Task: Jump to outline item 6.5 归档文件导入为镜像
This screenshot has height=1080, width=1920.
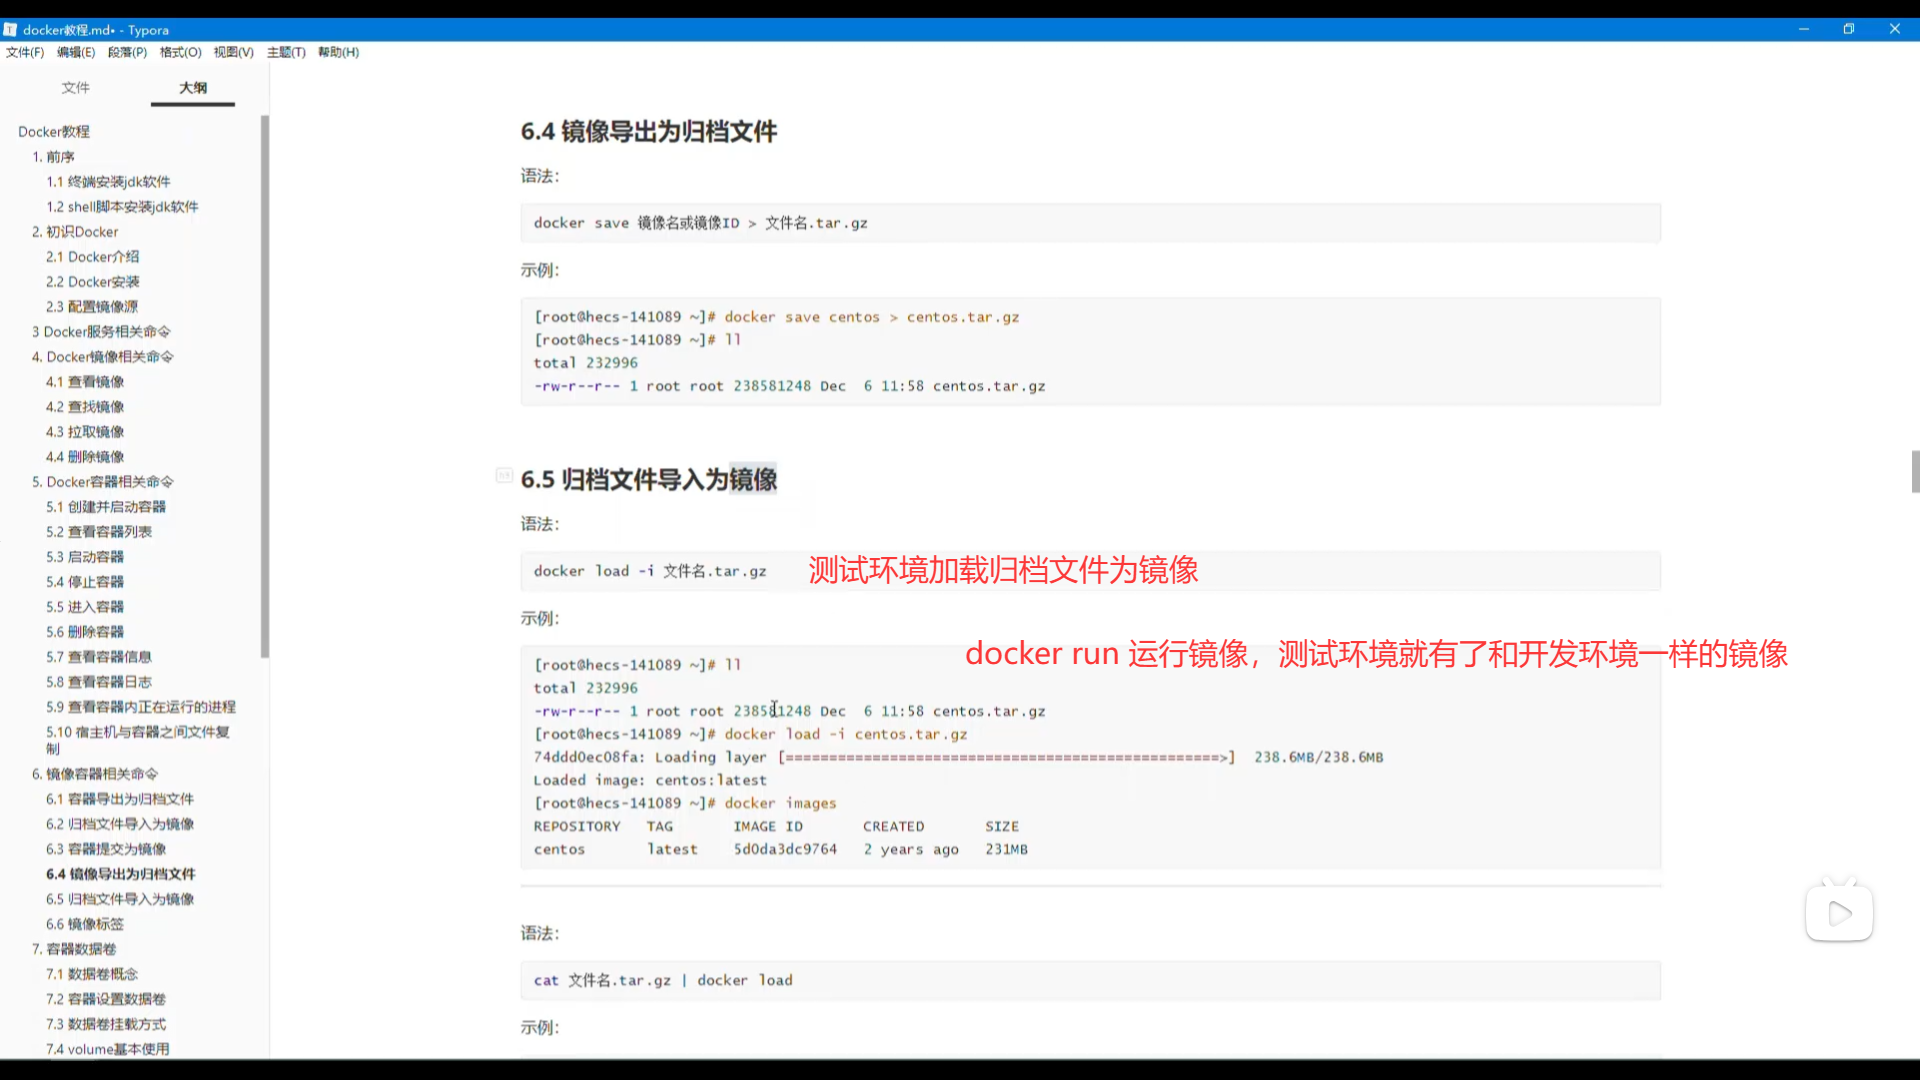Action: point(120,899)
